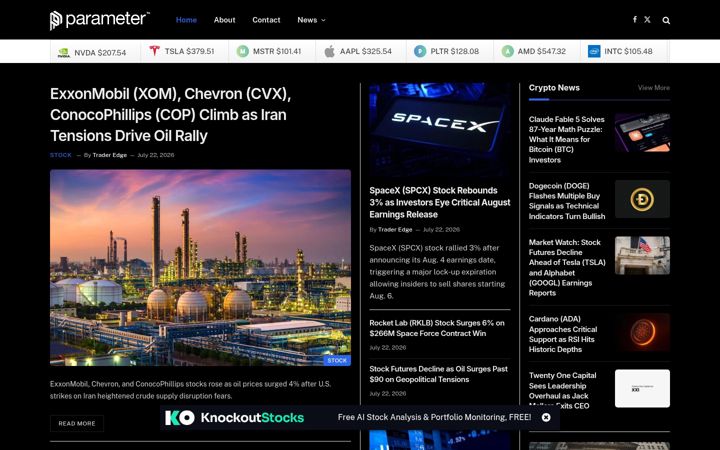Select the NVDA ticker logo

63,52
